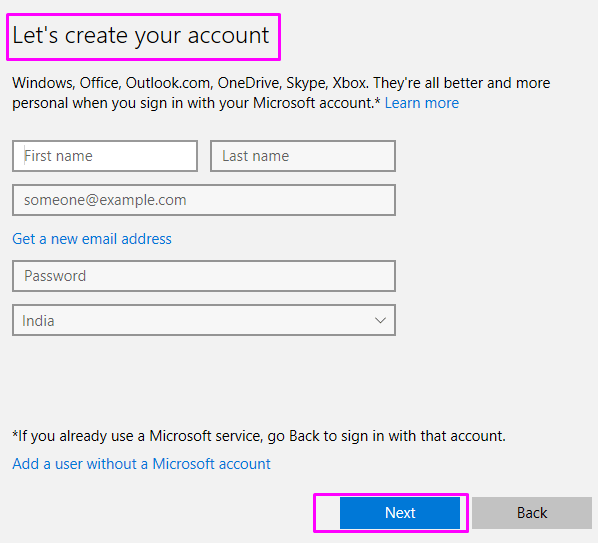598x543 pixels.
Task: Open the Learn more link
Action: [421, 103]
